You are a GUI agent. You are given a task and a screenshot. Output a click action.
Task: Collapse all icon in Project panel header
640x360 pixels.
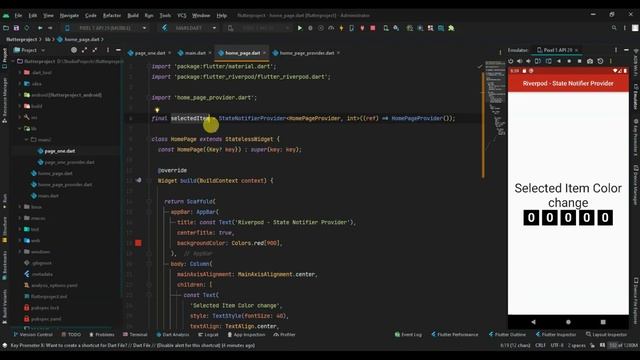(x=95, y=50)
